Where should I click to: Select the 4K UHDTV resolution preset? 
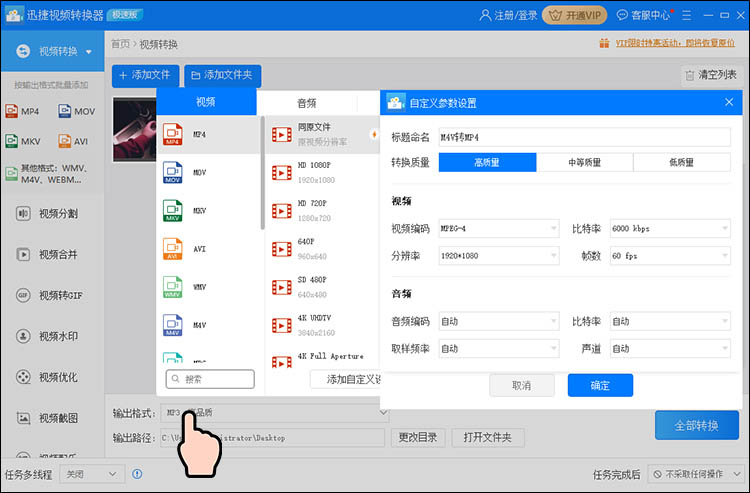tap(323, 325)
